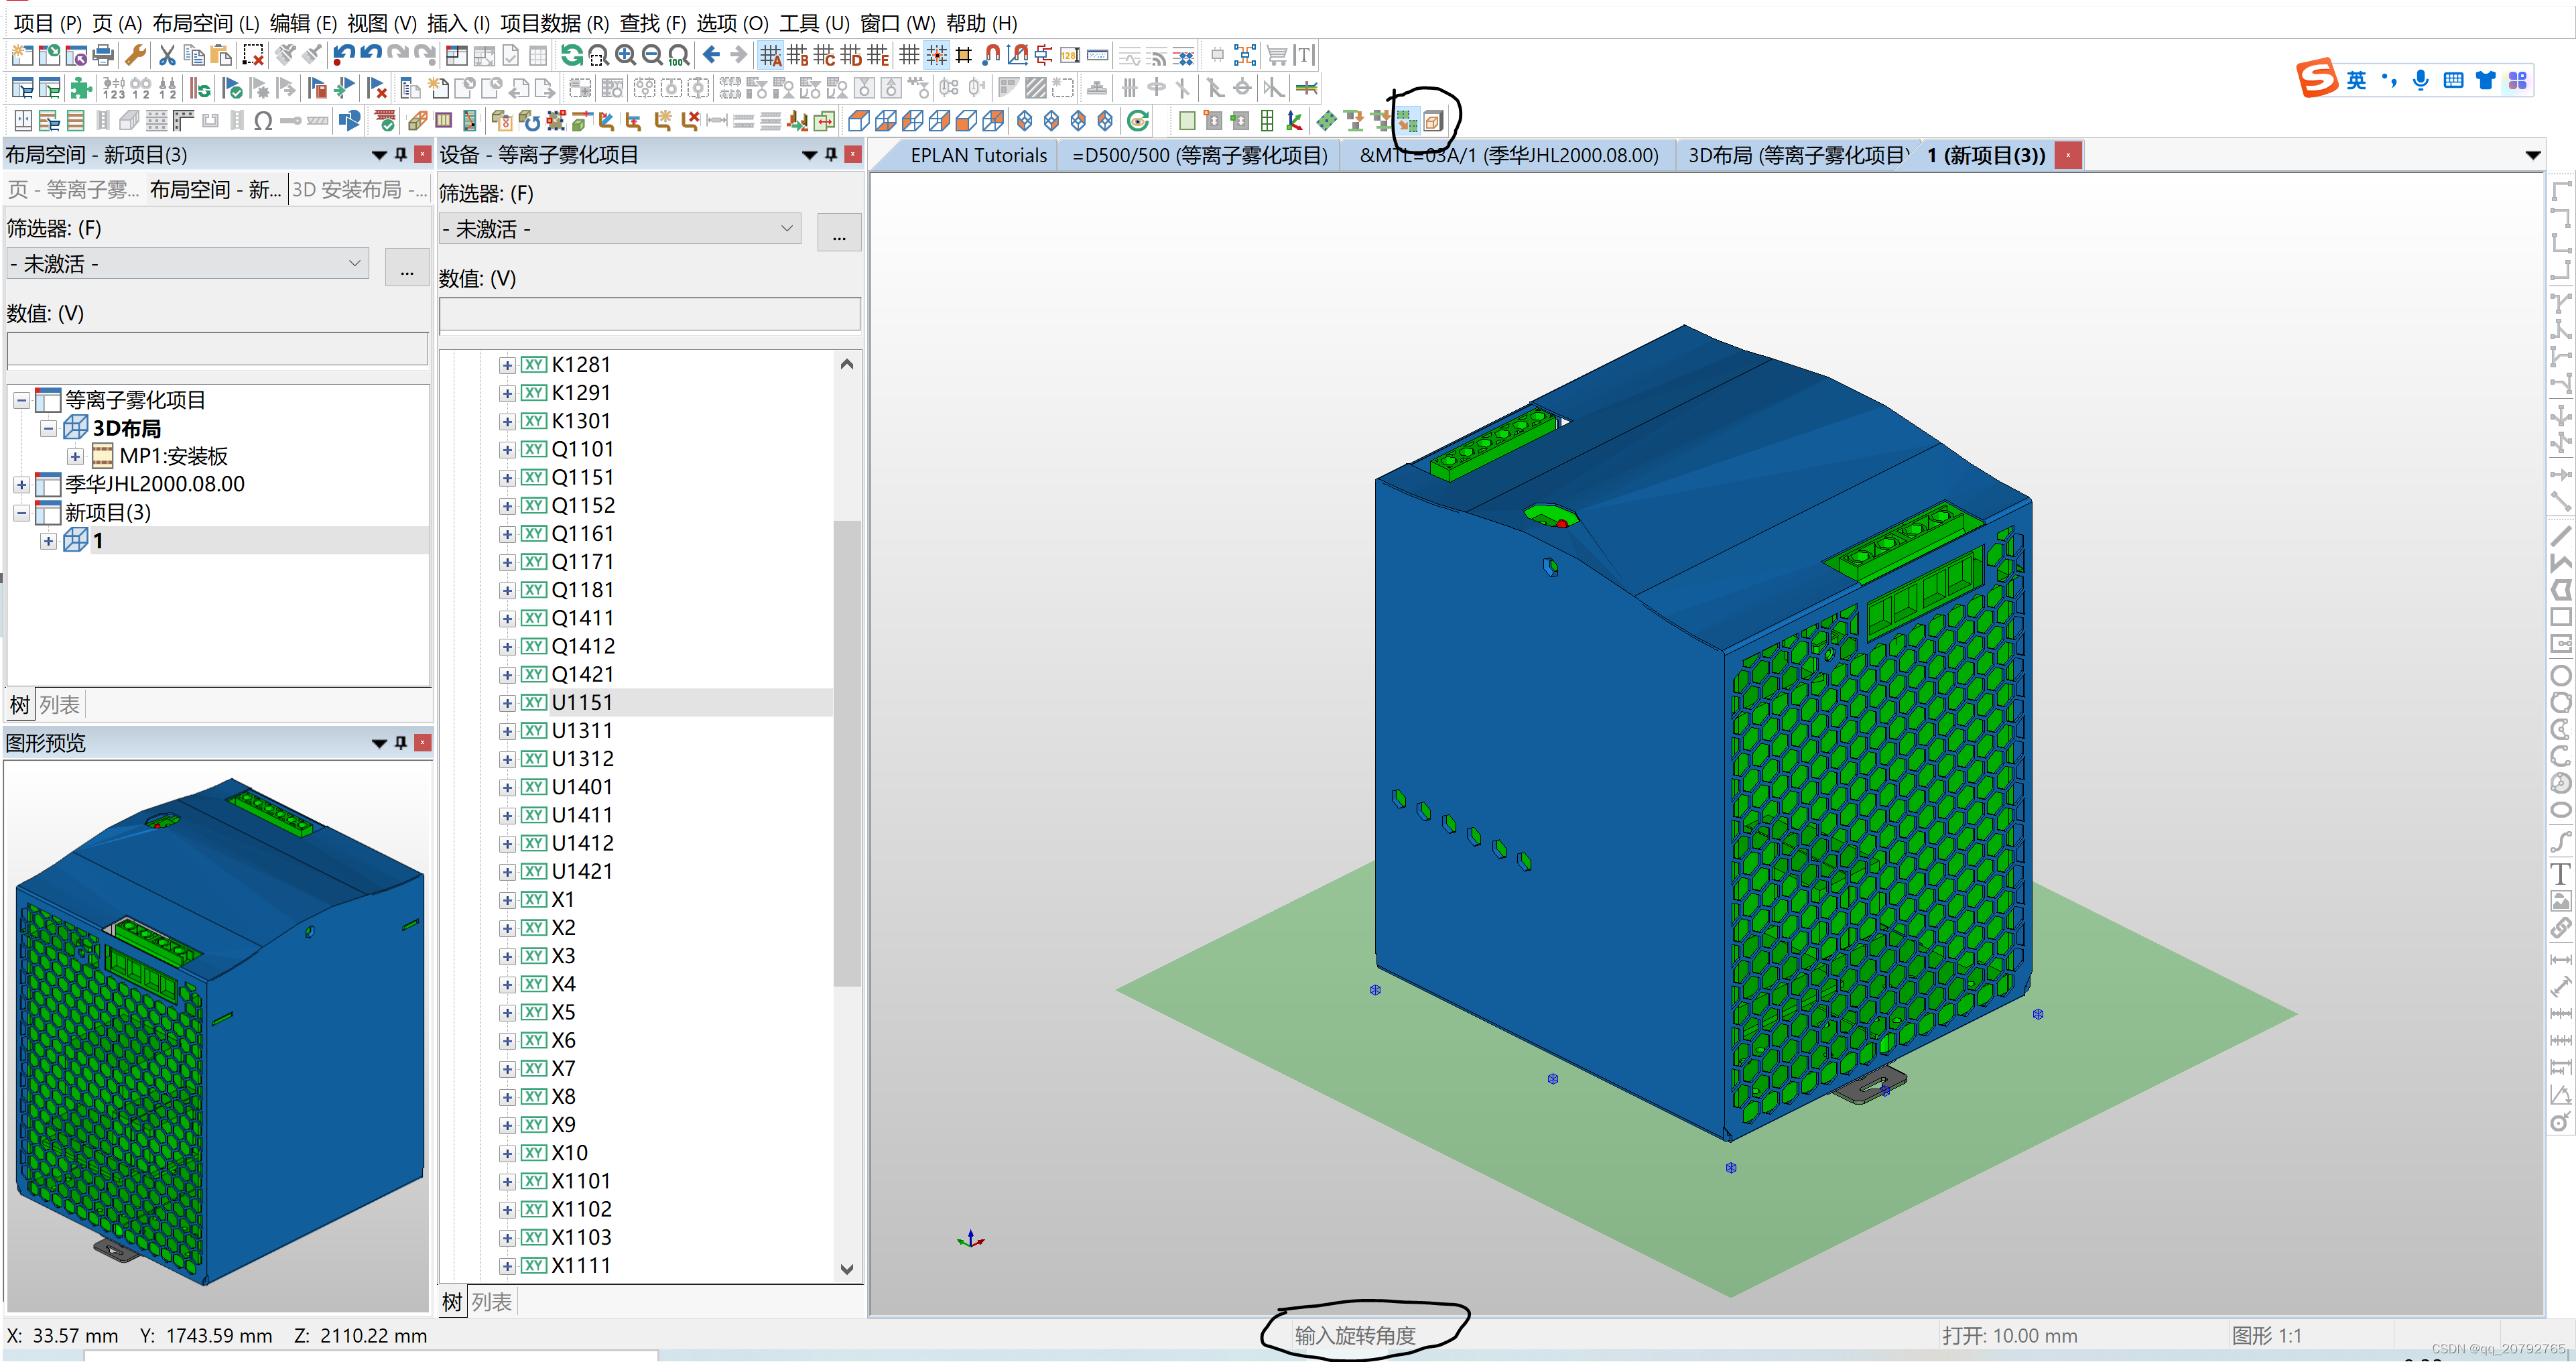Toggle Grid A in the toolbar
The height and width of the screenshot is (1362, 2576).
point(770,55)
